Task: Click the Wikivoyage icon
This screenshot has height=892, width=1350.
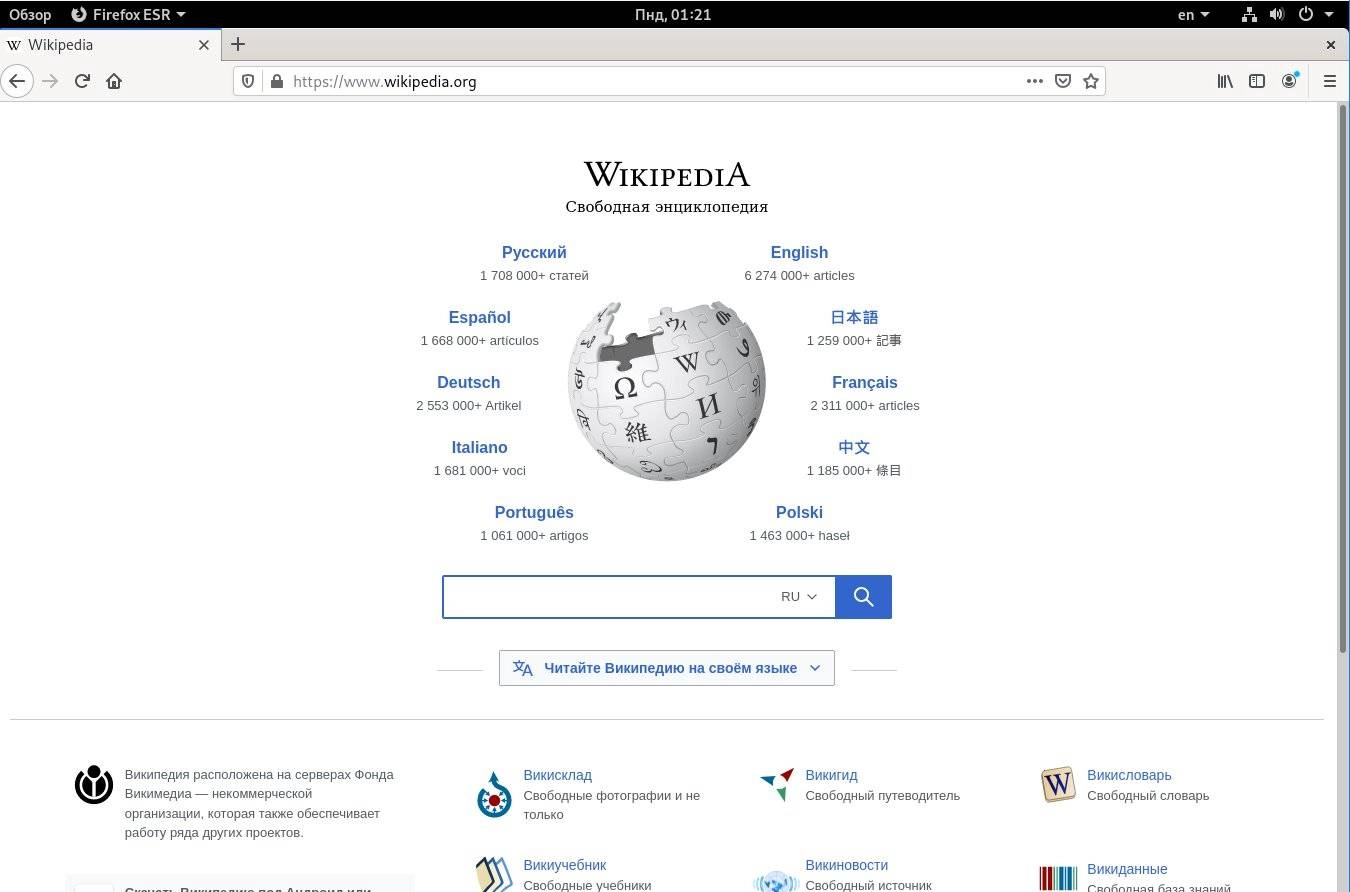Action: point(777,785)
